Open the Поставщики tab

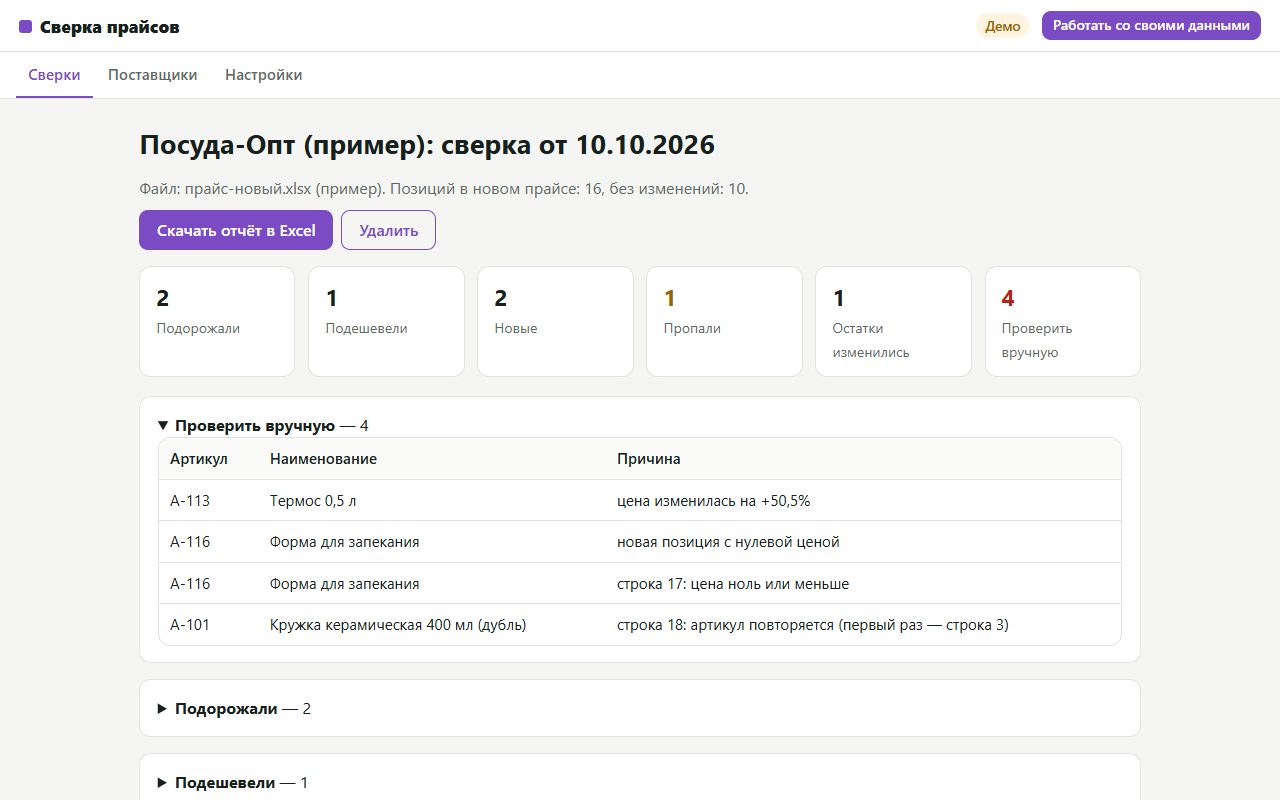point(153,75)
